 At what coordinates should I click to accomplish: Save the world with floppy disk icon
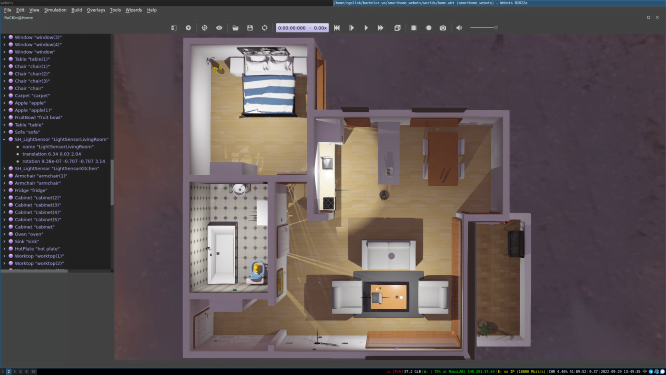[x=250, y=28]
